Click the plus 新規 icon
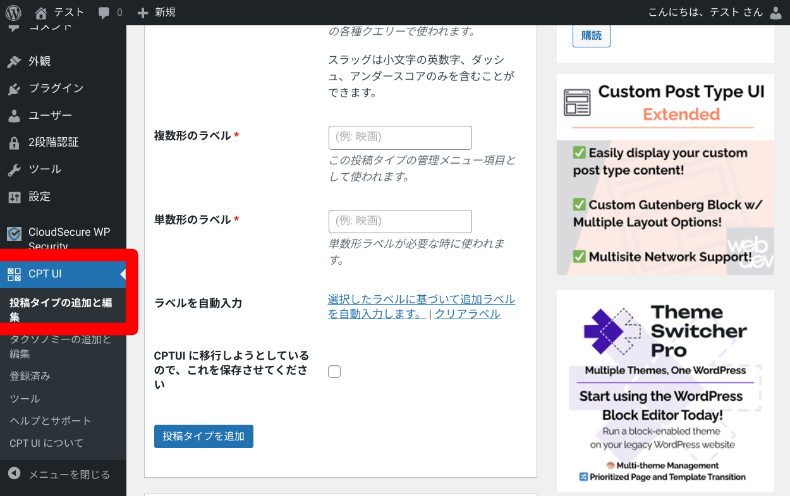Screen dimensions: 790x496 pos(143,13)
